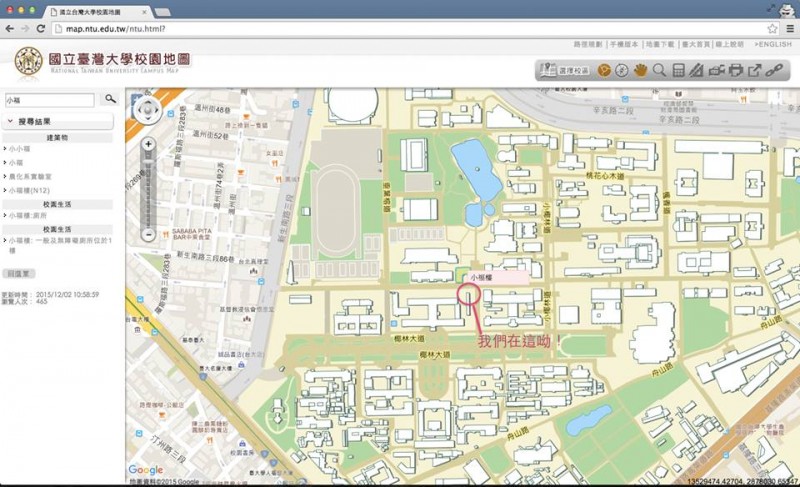Click the chain link icon in toolbar

pos(774,70)
